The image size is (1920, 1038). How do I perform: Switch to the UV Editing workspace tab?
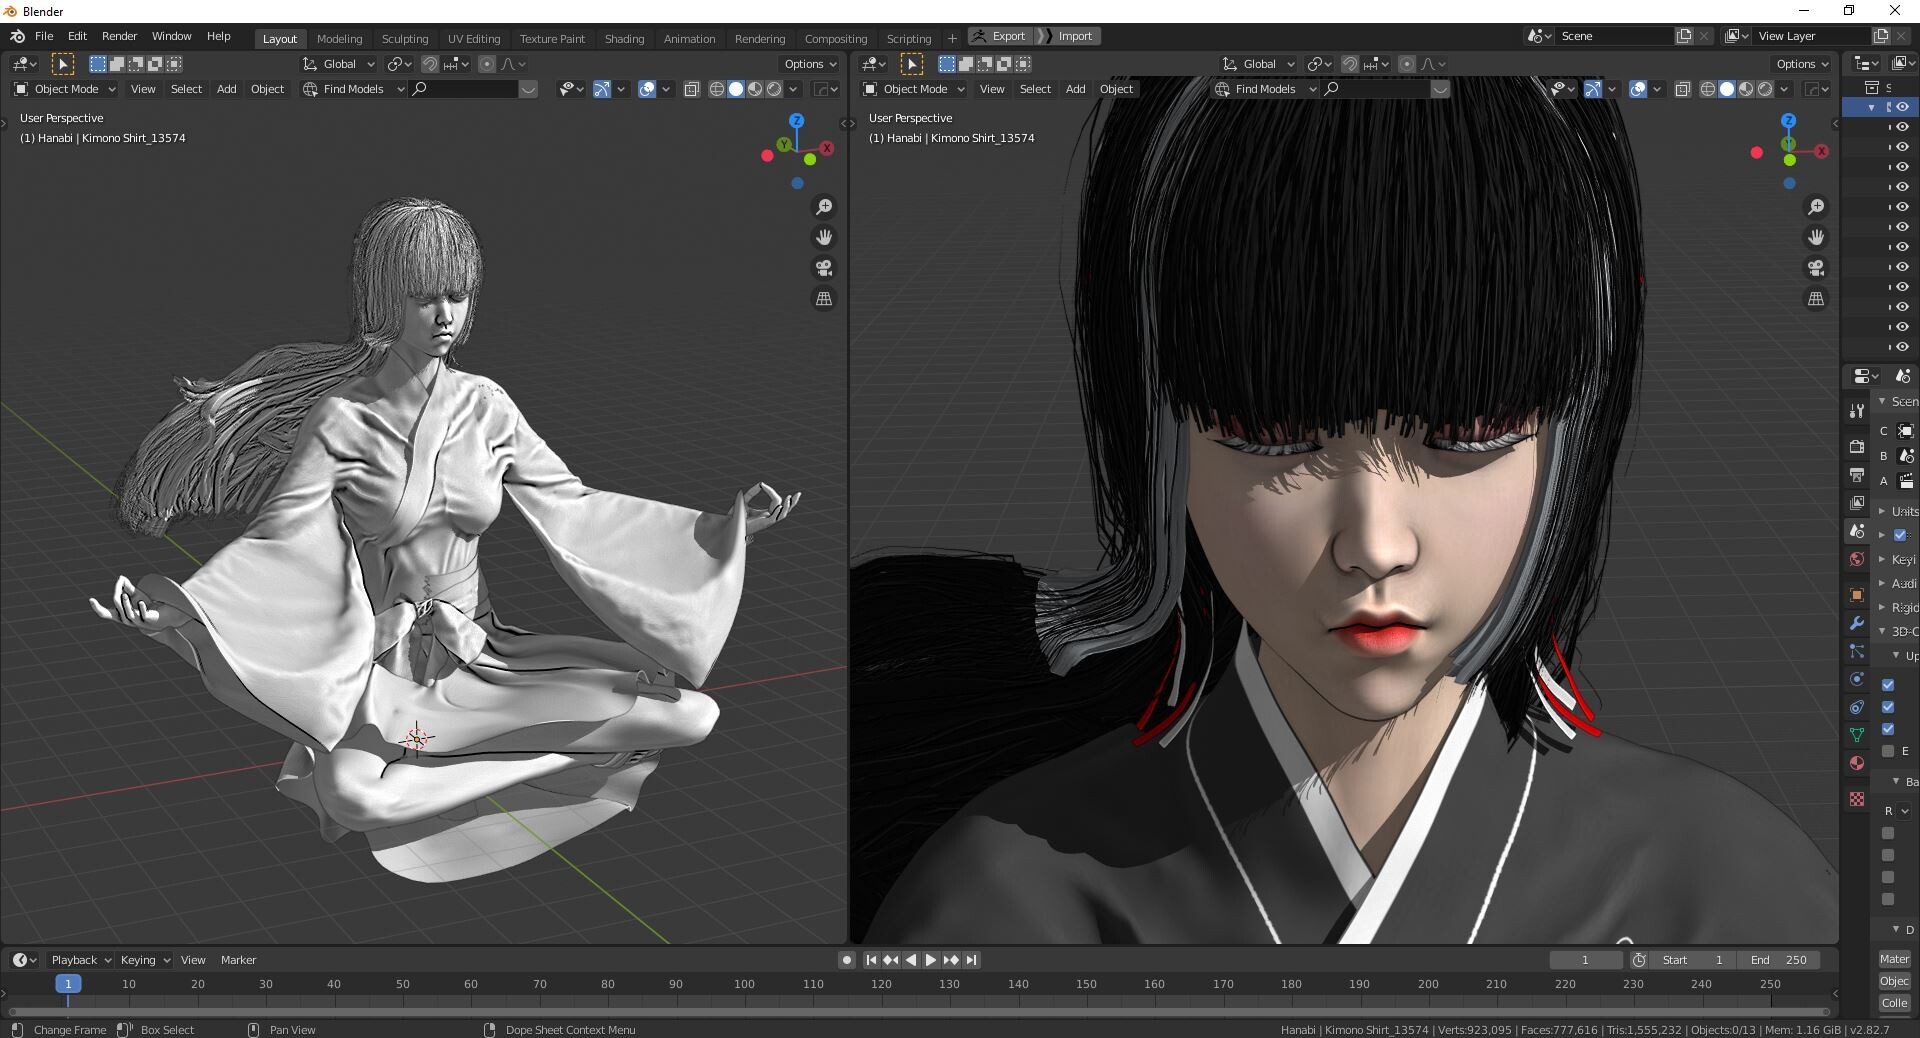tap(474, 38)
